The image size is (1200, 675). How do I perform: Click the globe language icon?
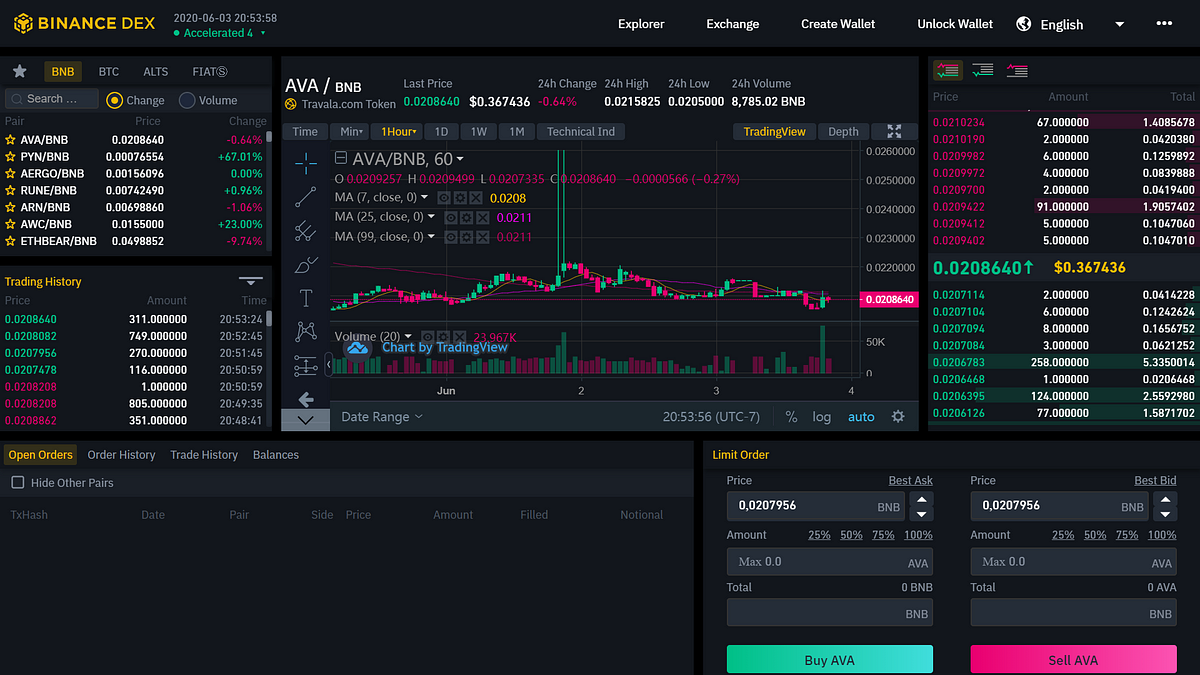click(1024, 24)
